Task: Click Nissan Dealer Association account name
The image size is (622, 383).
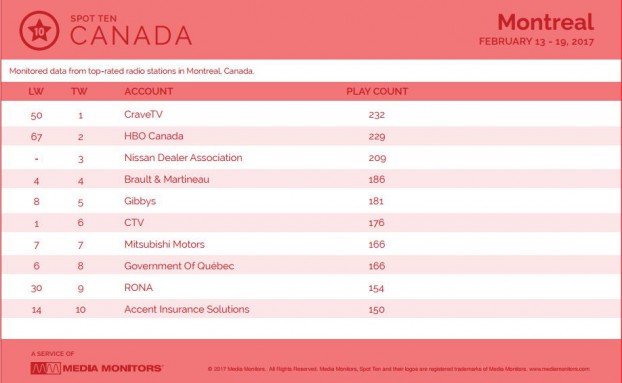Action: pyautogui.click(x=183, y=157)
